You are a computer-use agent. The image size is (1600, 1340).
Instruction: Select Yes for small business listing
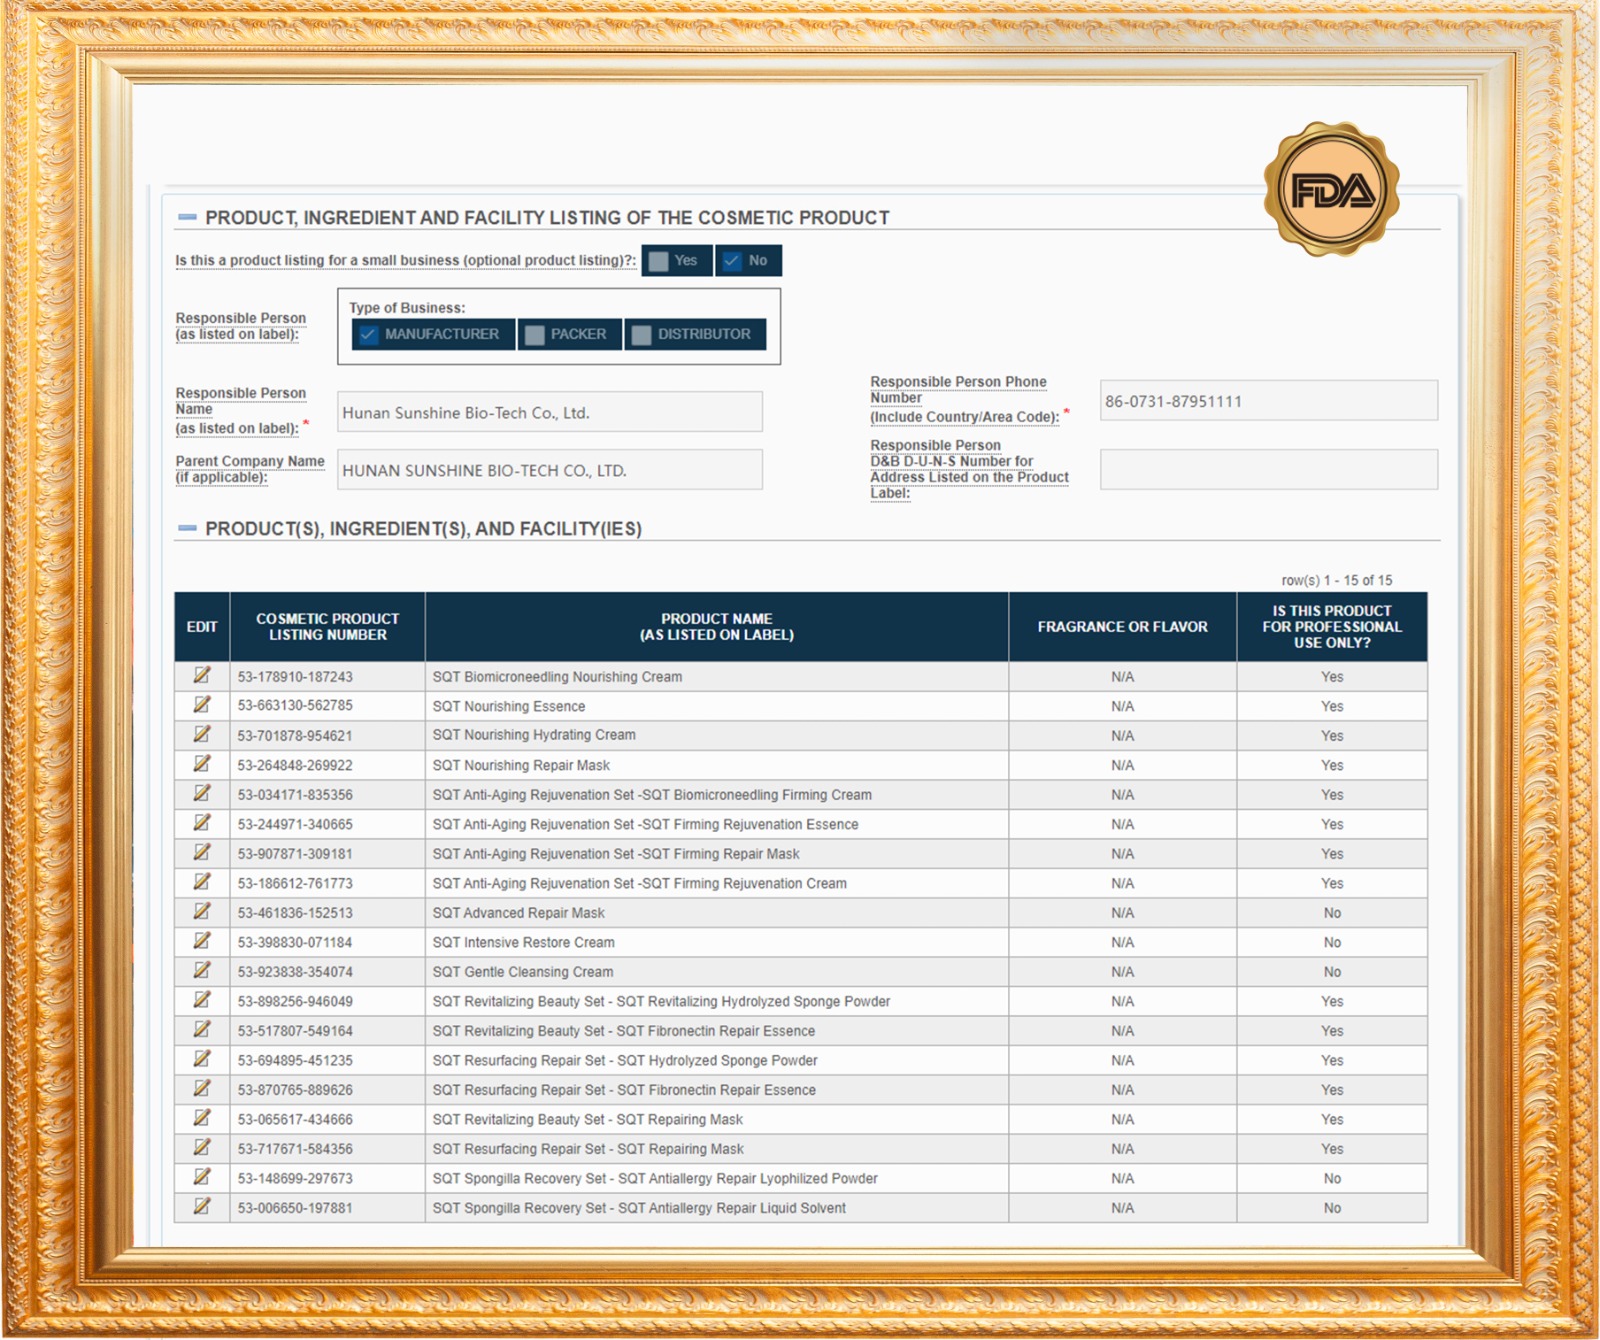tap(676, 260)
